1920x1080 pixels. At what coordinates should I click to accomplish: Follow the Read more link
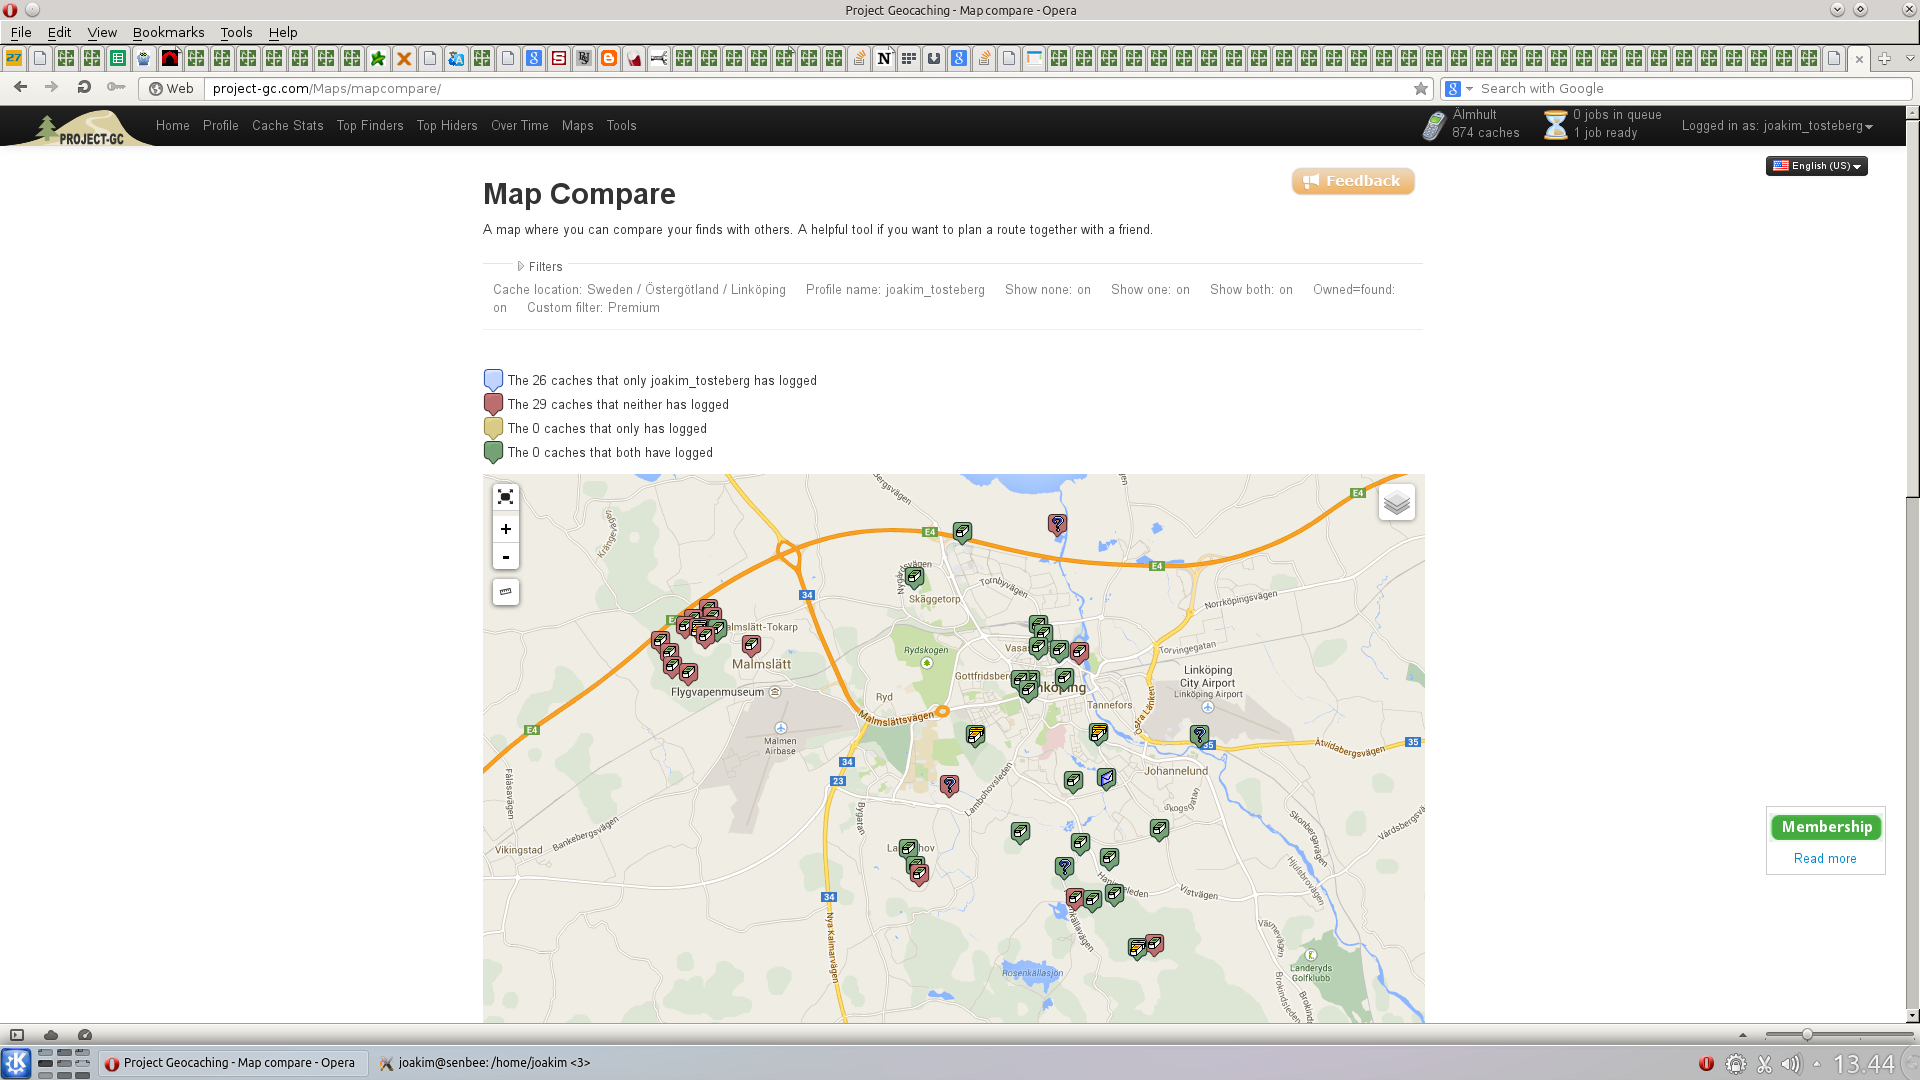[1825, 859]
